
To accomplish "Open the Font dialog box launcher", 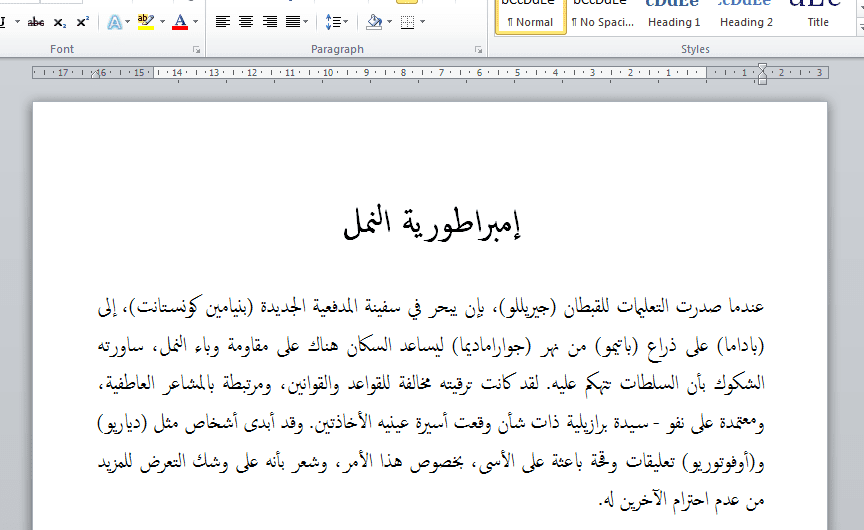I will point(196,49).
